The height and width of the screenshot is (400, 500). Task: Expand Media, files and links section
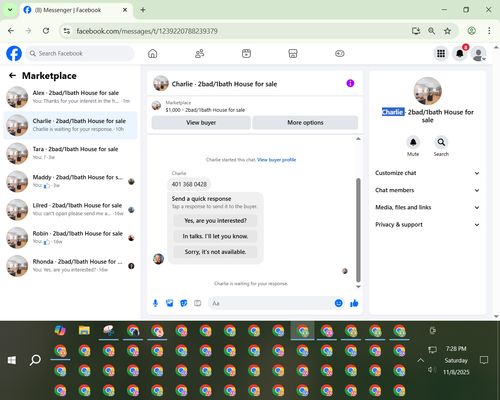pos(427,207)
